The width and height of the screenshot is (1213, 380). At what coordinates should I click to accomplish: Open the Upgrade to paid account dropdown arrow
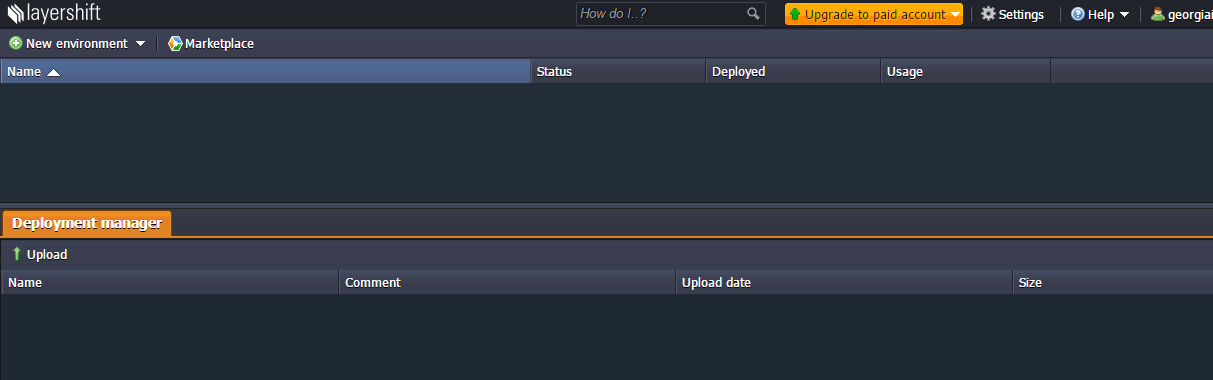[955, 15]
